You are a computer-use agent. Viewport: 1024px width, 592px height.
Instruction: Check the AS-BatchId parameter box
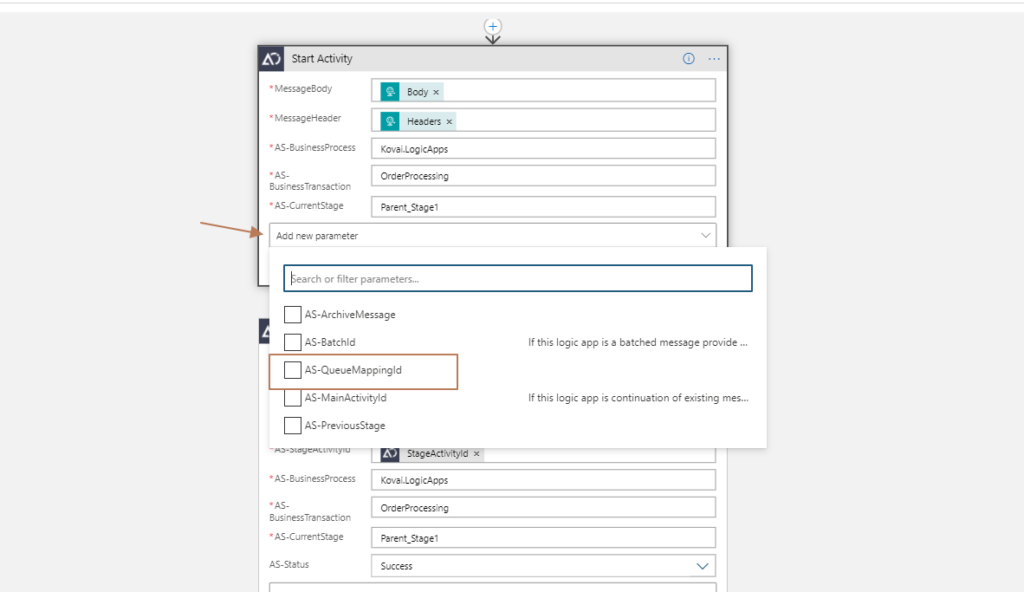(293, 342)
